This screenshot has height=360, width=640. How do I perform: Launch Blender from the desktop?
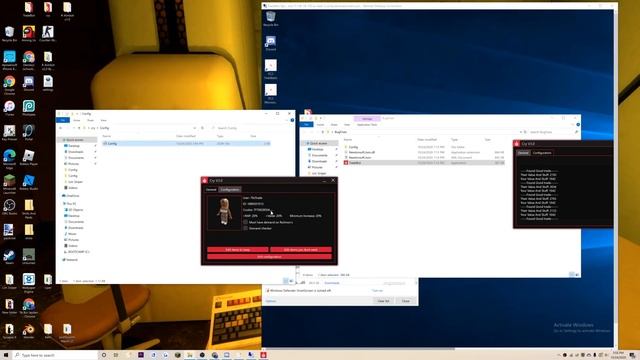pyautogui.click(x=29, y=331)
